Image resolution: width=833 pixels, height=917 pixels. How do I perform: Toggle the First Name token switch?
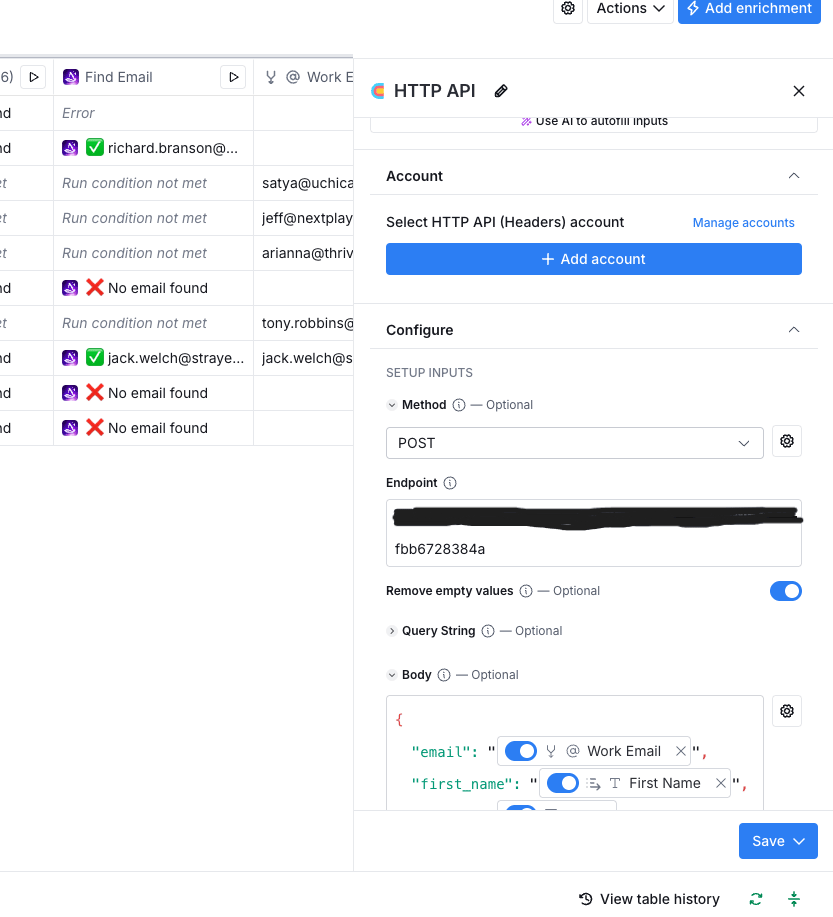pyautogui.click(x=563, y=783)
